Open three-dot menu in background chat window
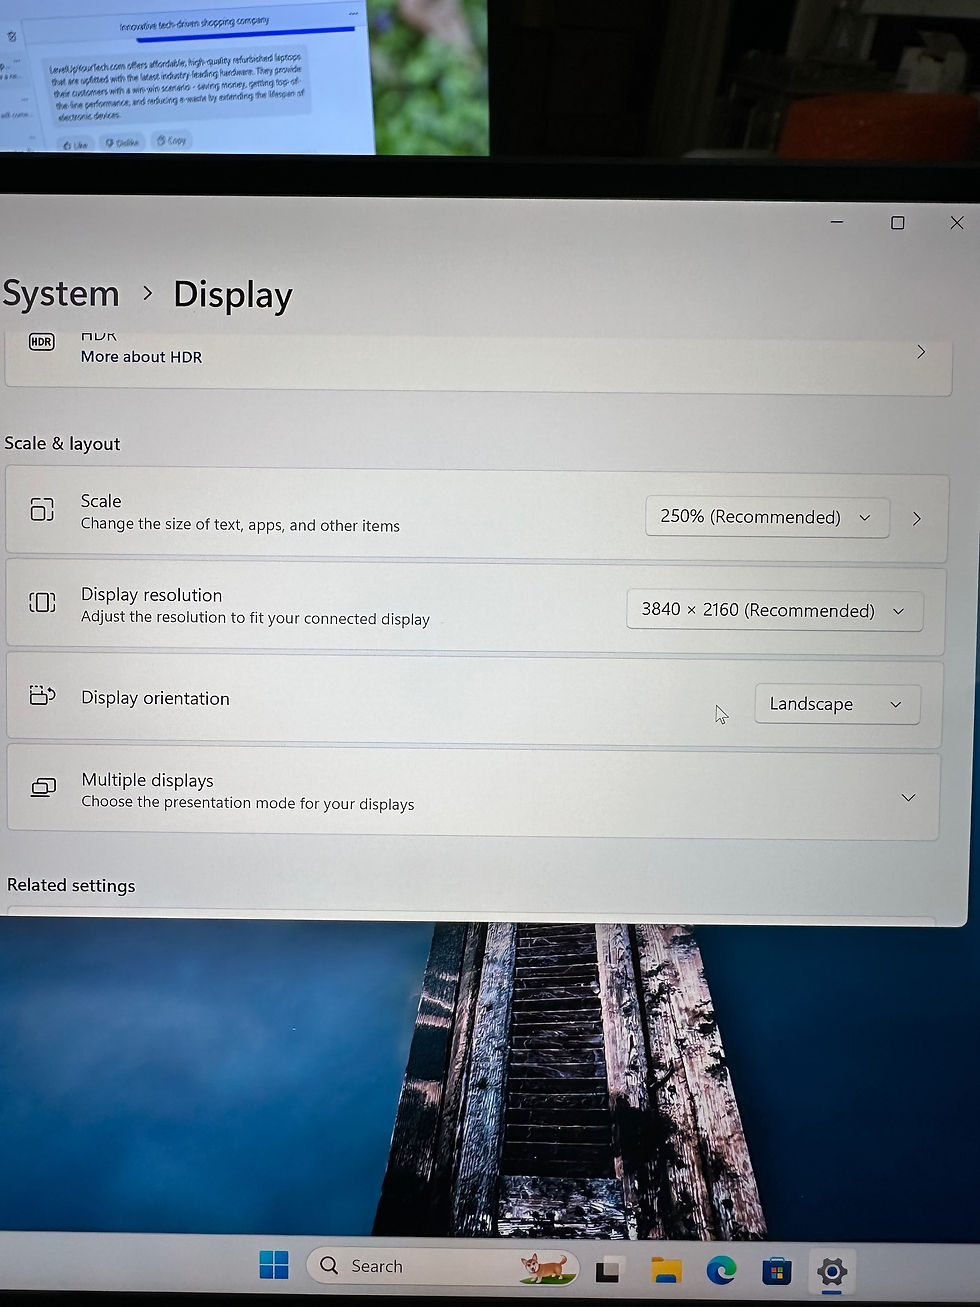 [x=353, y=14]
